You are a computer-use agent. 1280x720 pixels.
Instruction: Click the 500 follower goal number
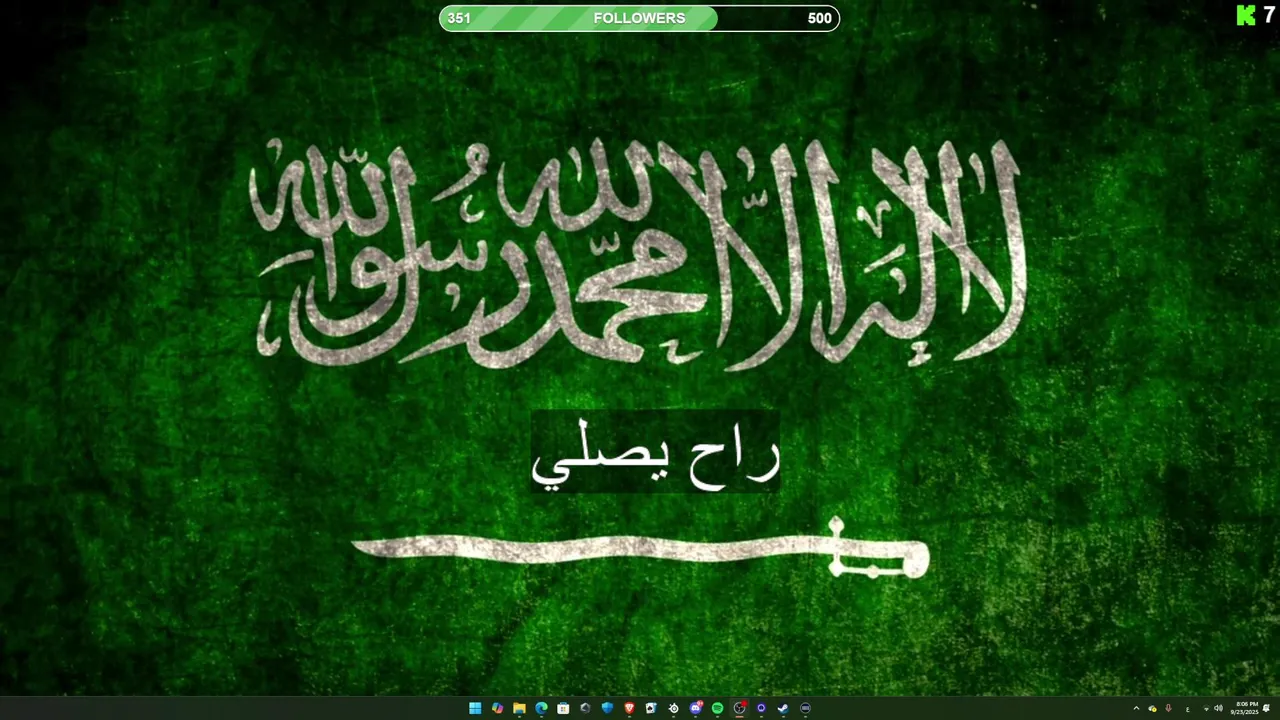pos(820,18)
